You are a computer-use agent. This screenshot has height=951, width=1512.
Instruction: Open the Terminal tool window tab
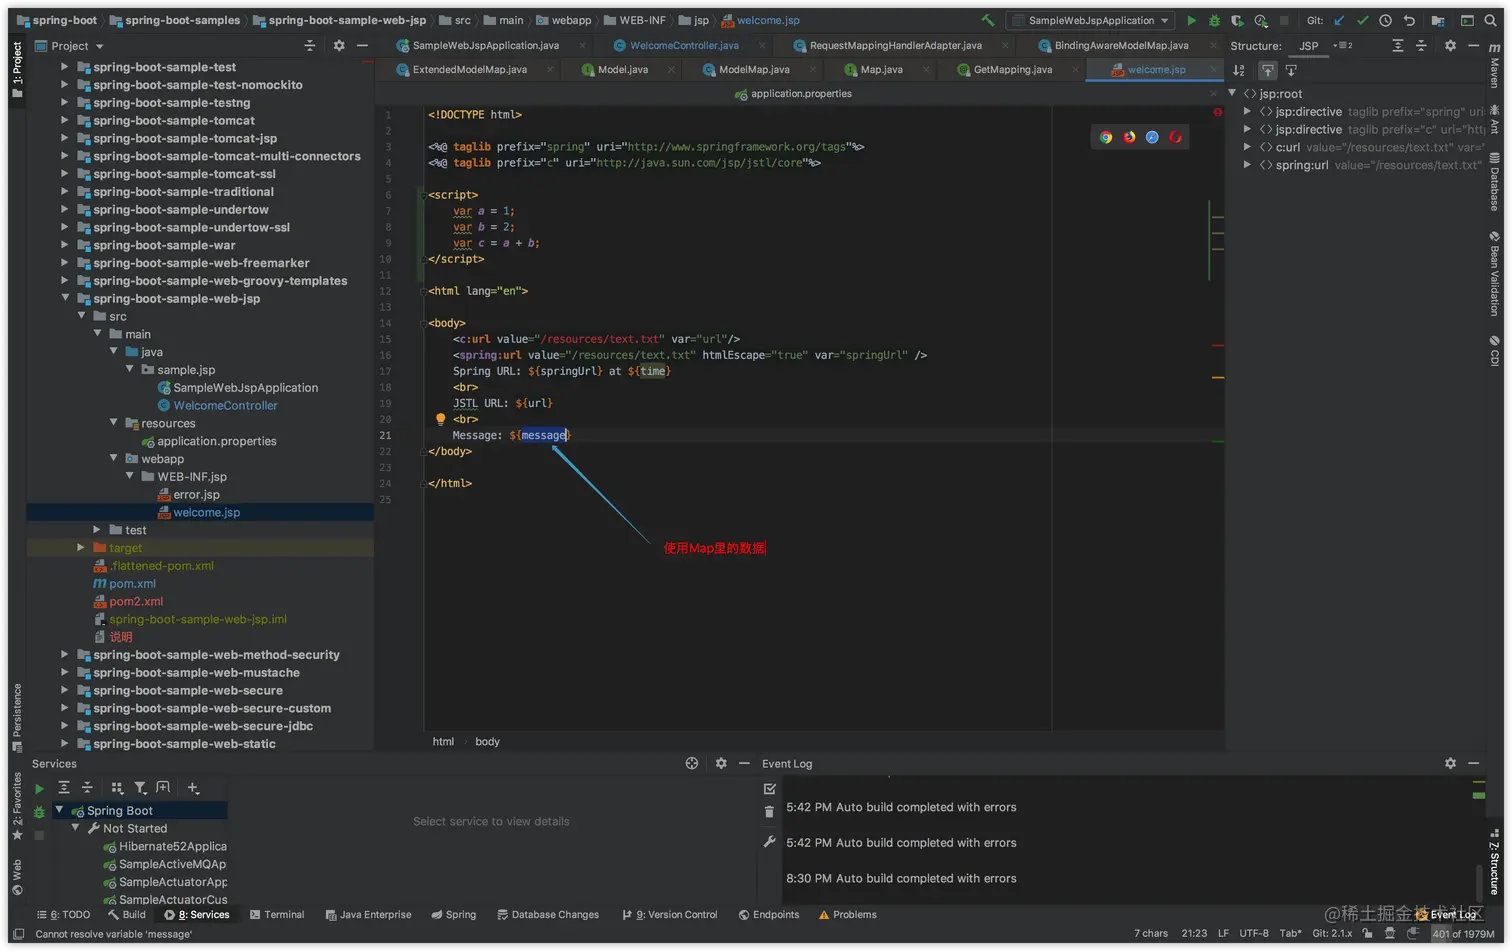point(277,914)
